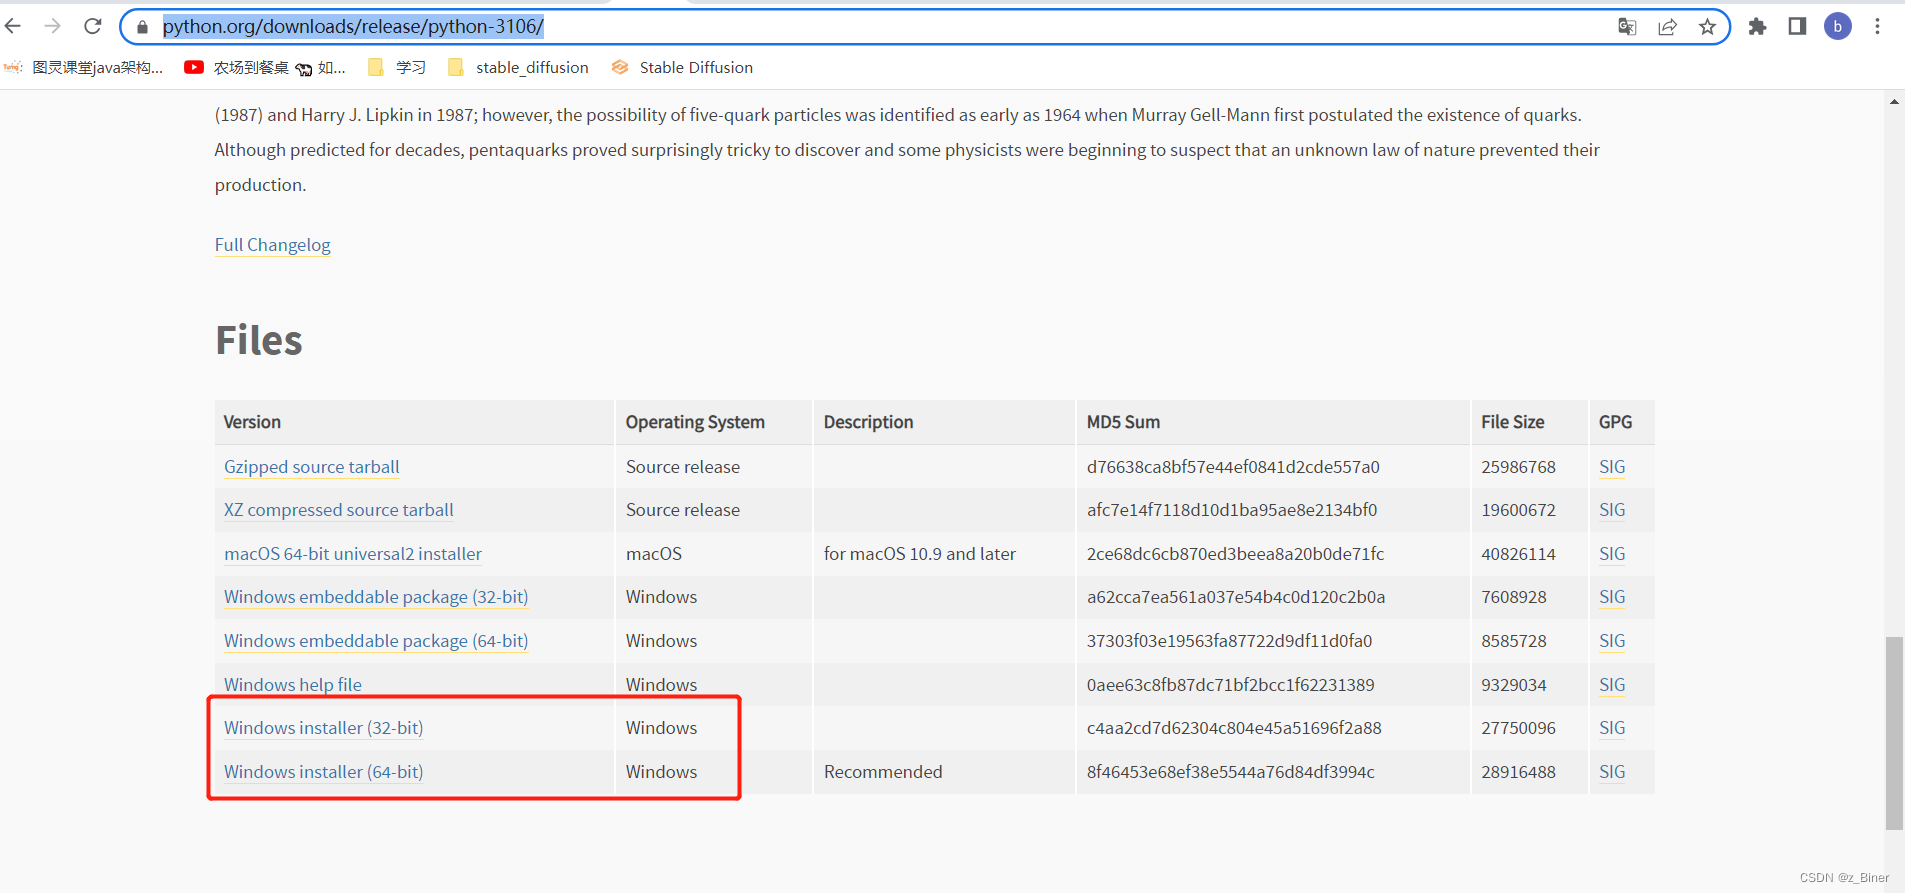Click the 'GPG' column header
The height and width of the screenshot is (893, 1905).
[1615, 422]
